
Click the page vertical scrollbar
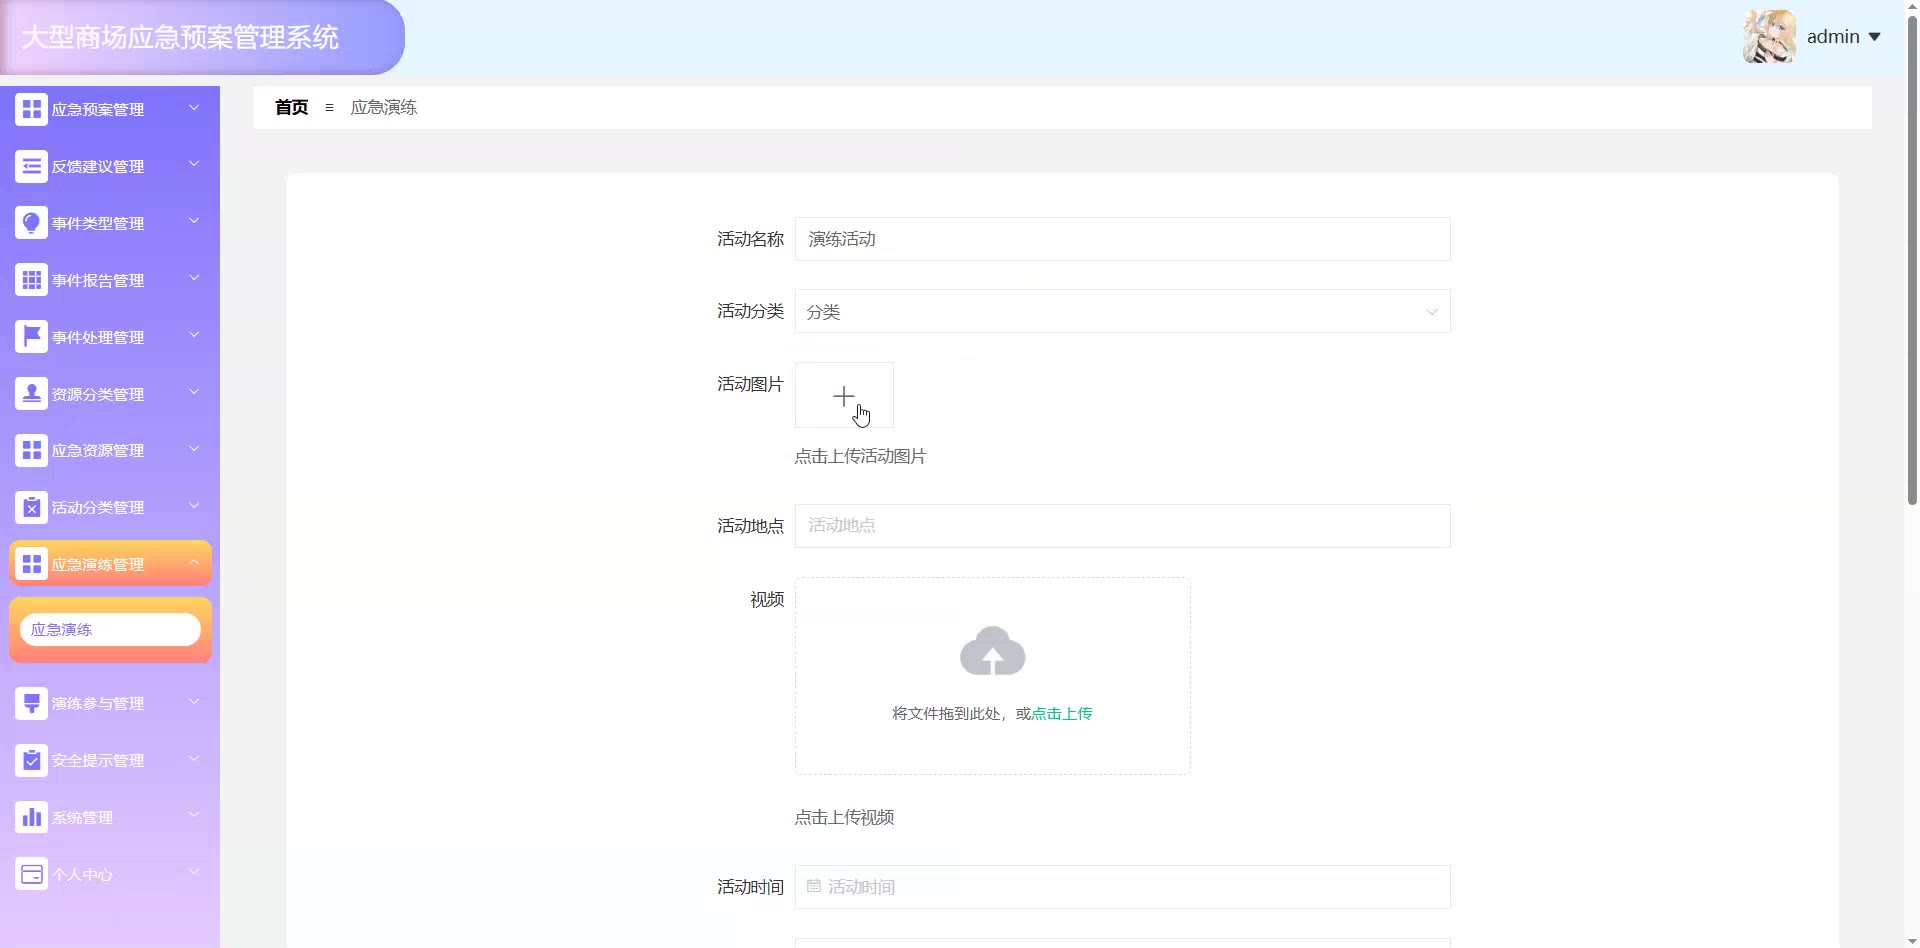point(1912,260)
